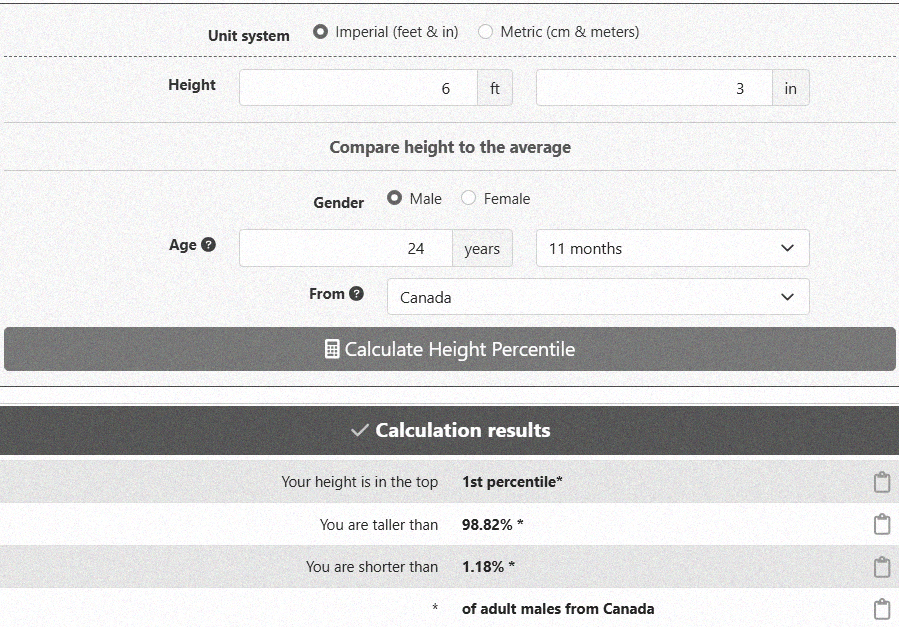Expand the country dropdown showing Canada
The height and width of the screenshot is (627, 899).
597,297
